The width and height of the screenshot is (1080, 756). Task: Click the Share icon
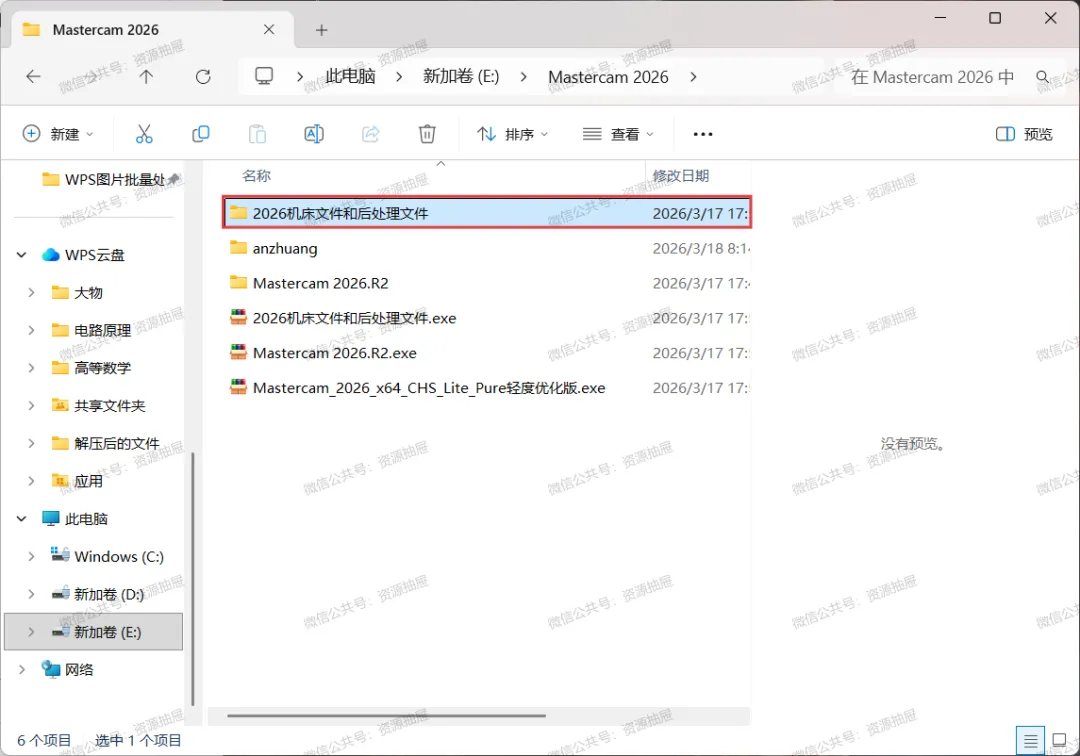371,134
